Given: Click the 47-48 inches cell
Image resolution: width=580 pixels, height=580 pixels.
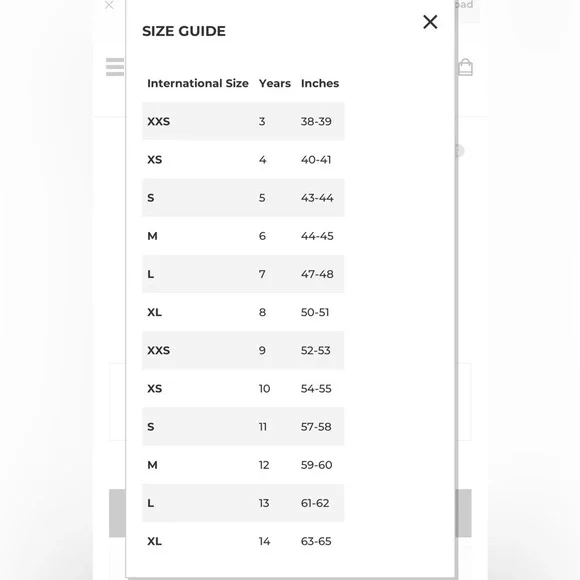Looking at the screenshot, I should (x=317, y=274).
